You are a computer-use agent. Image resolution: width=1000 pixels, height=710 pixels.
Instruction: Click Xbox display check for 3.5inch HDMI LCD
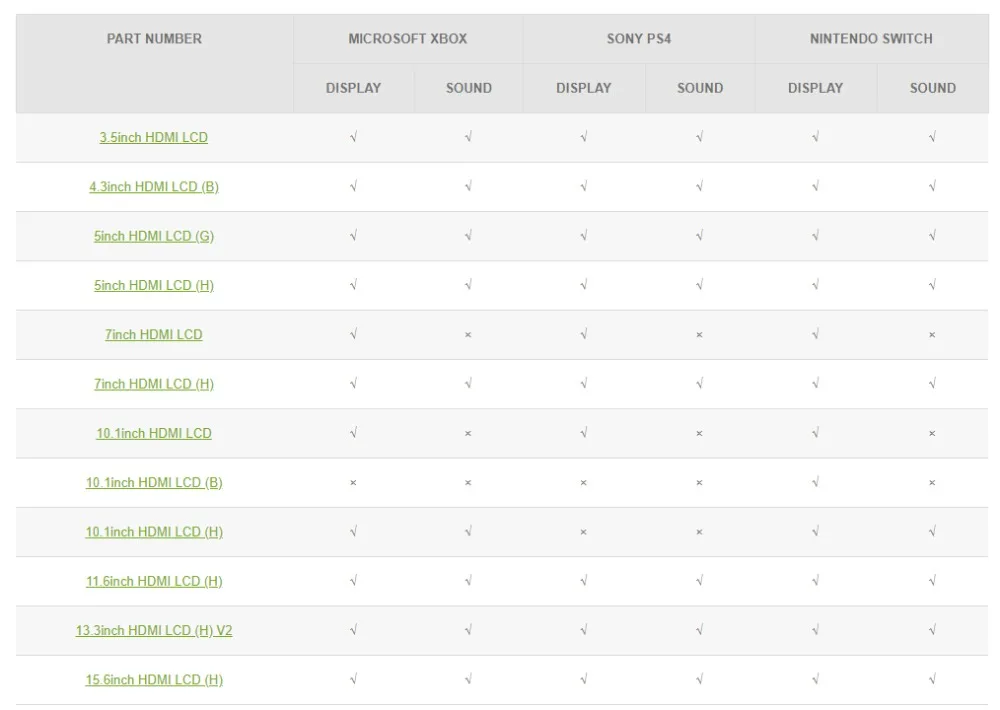[x=353, y=137]
